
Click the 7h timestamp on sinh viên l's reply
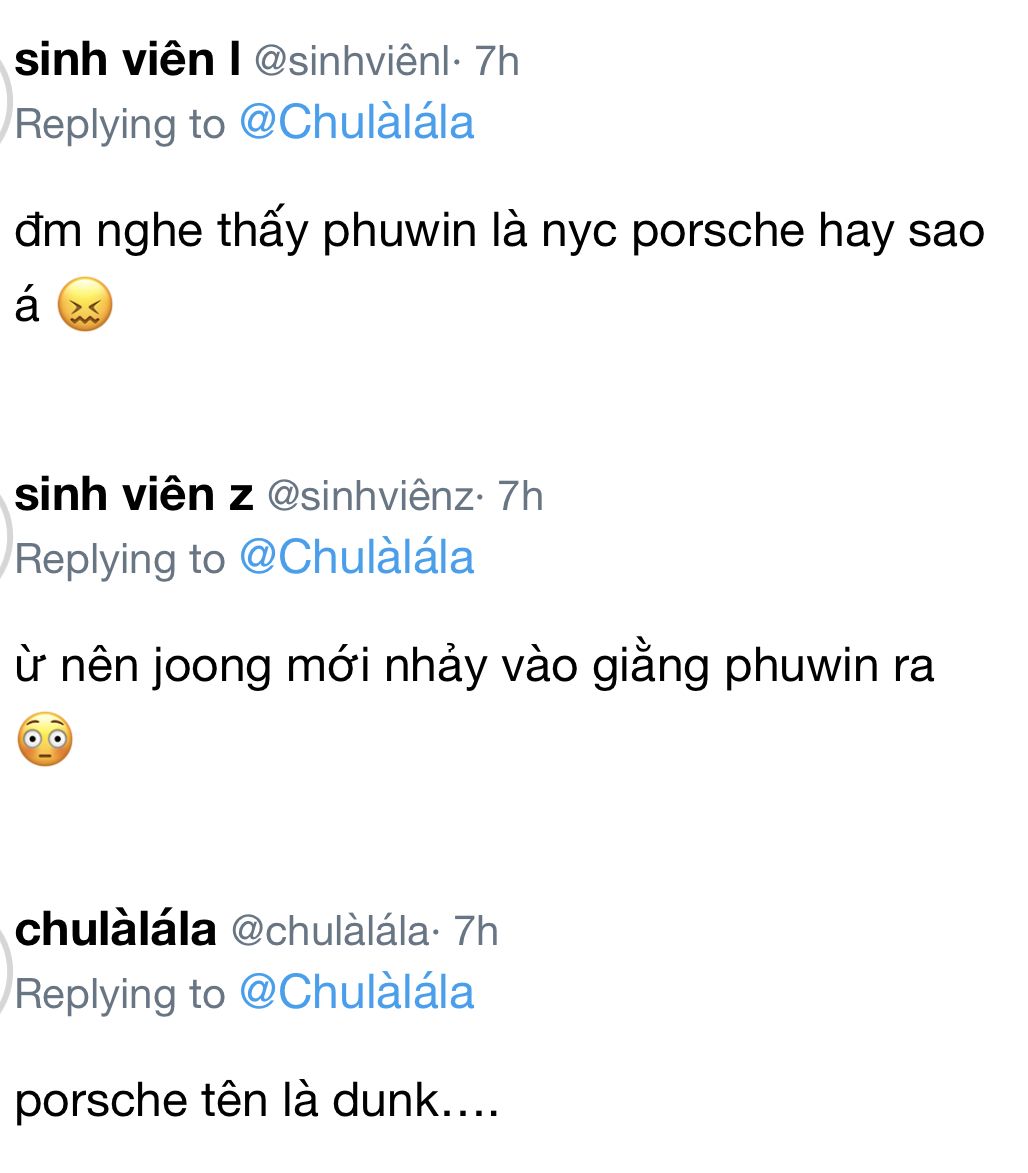(496, 62)
